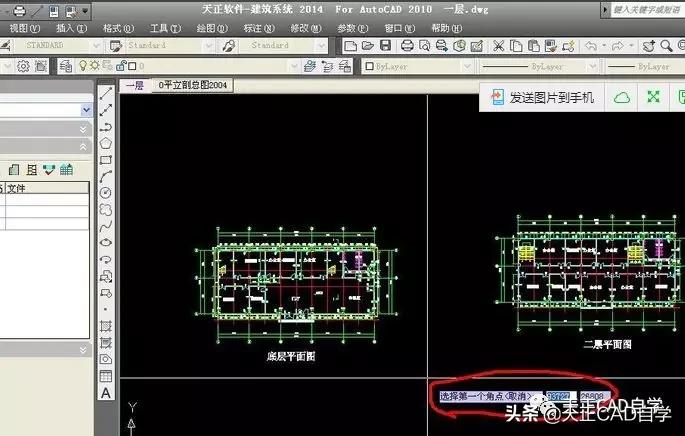
Task: Expand bottom panel section chevron
Action: pyautogui.click(x=83, y=349)
